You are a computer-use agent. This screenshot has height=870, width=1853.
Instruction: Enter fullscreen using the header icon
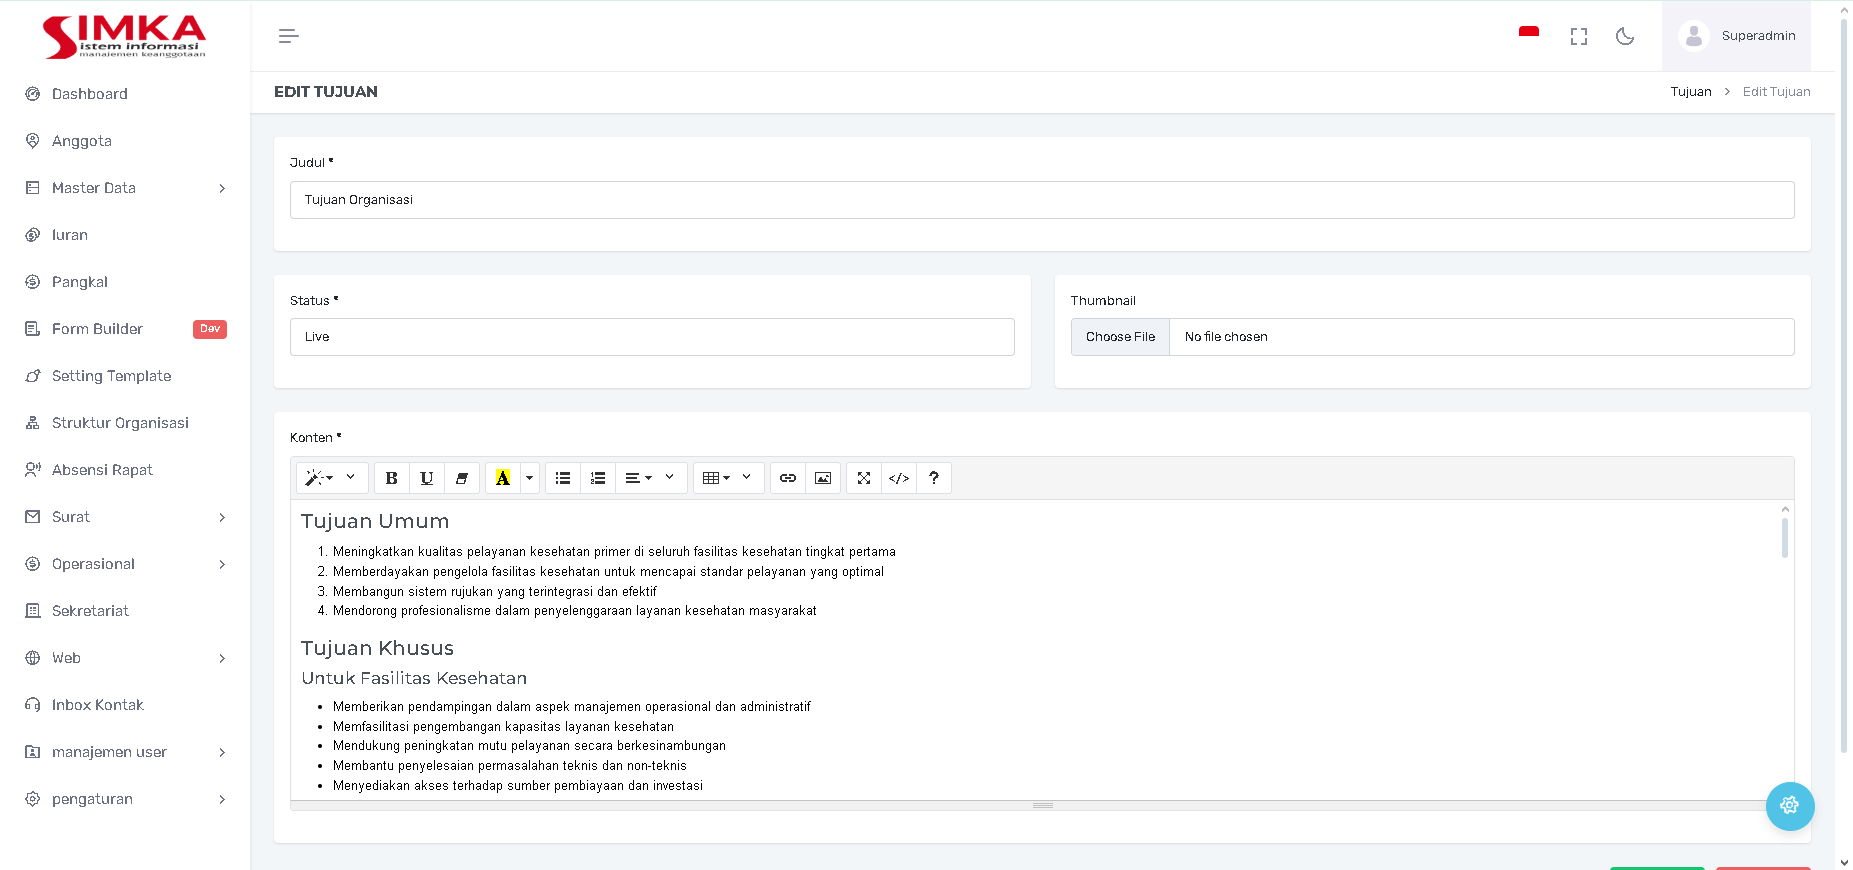click(1579, 36)
